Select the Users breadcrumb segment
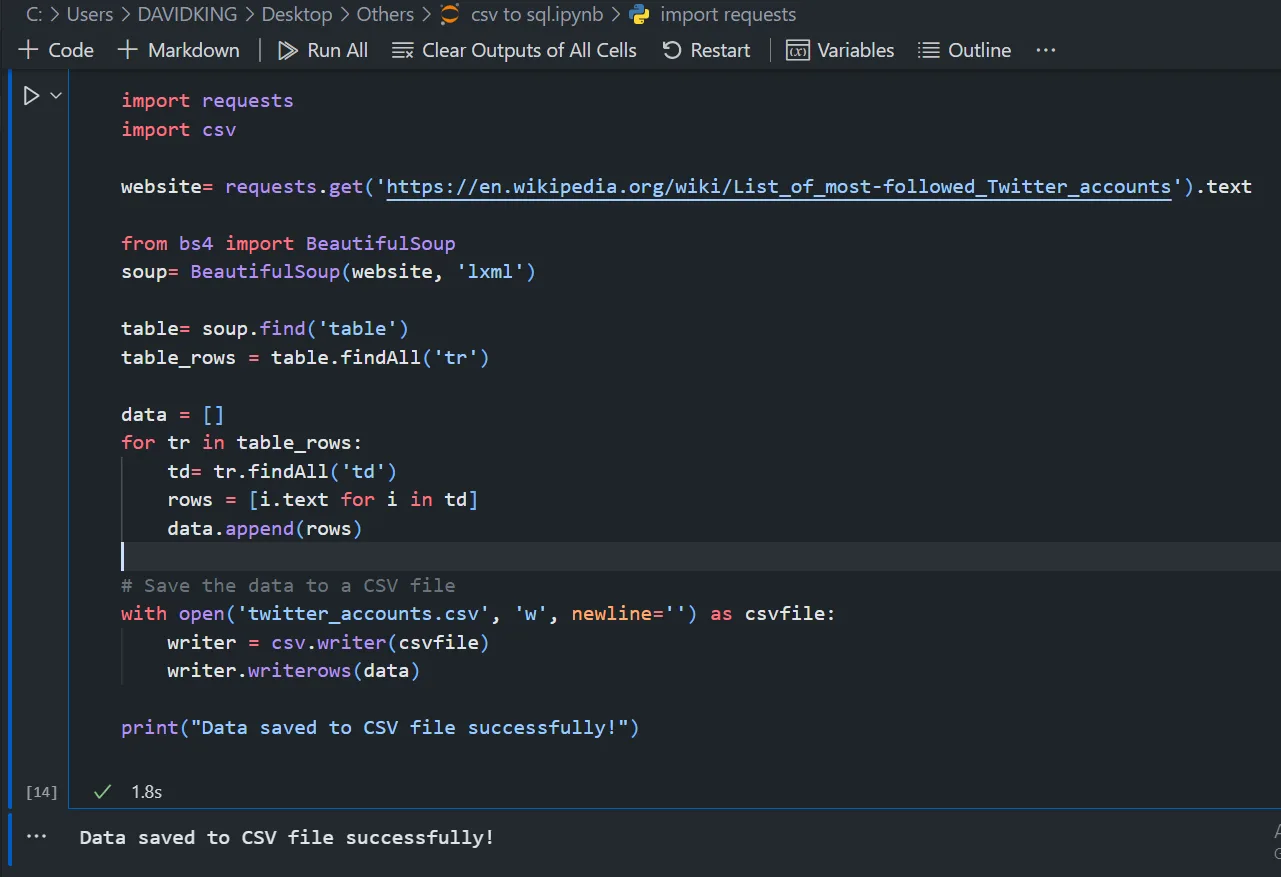The image size is (1281, 877). [90, 15]
